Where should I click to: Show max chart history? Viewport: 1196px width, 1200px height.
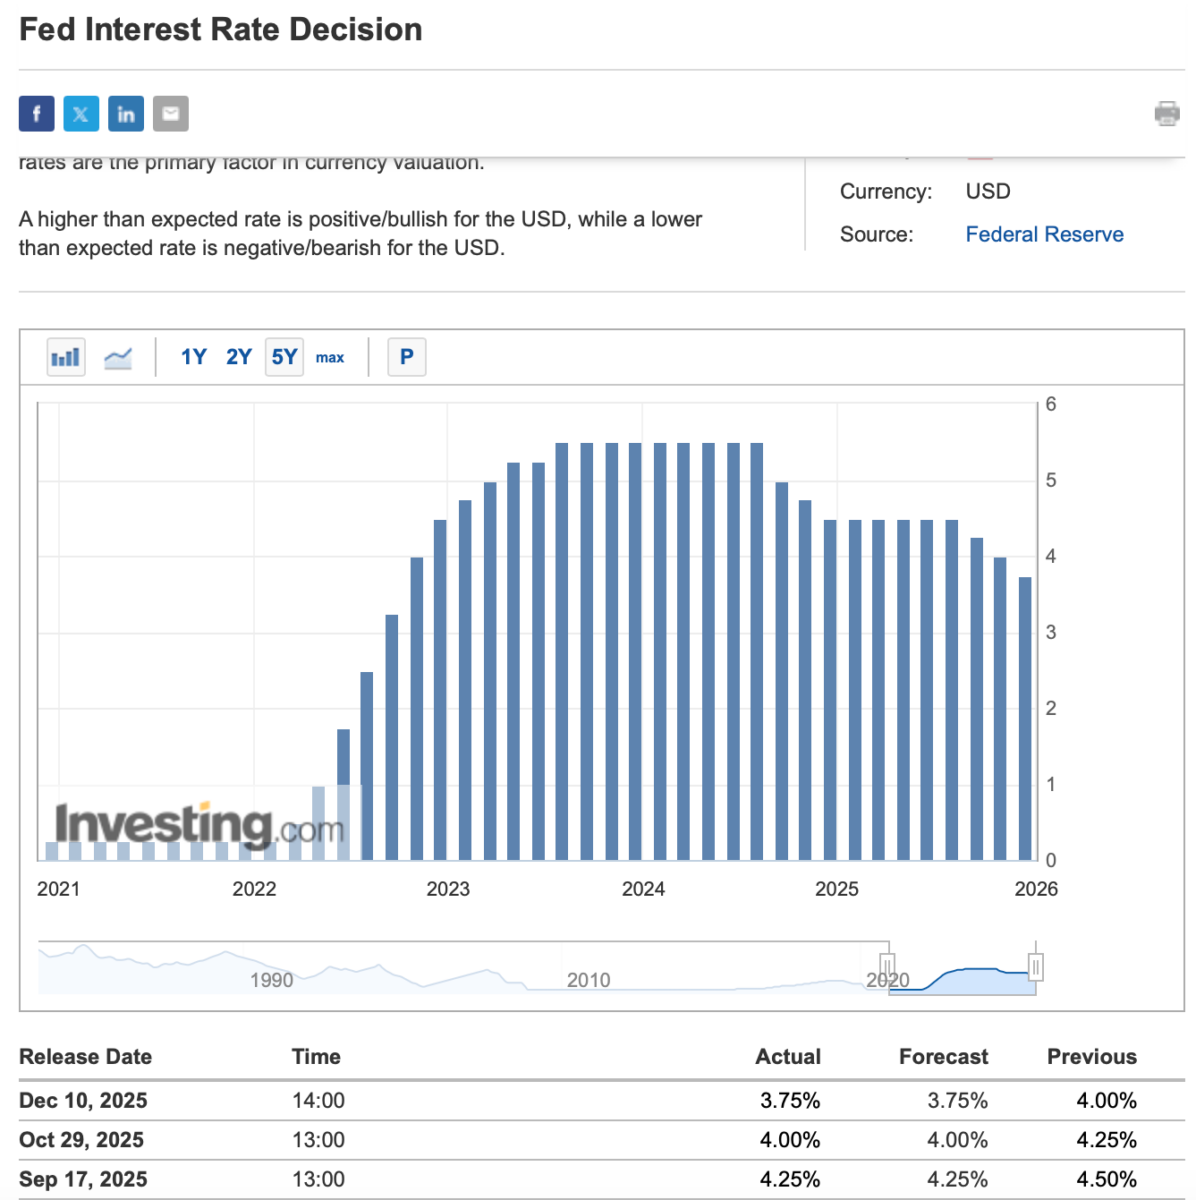point(330,357)
